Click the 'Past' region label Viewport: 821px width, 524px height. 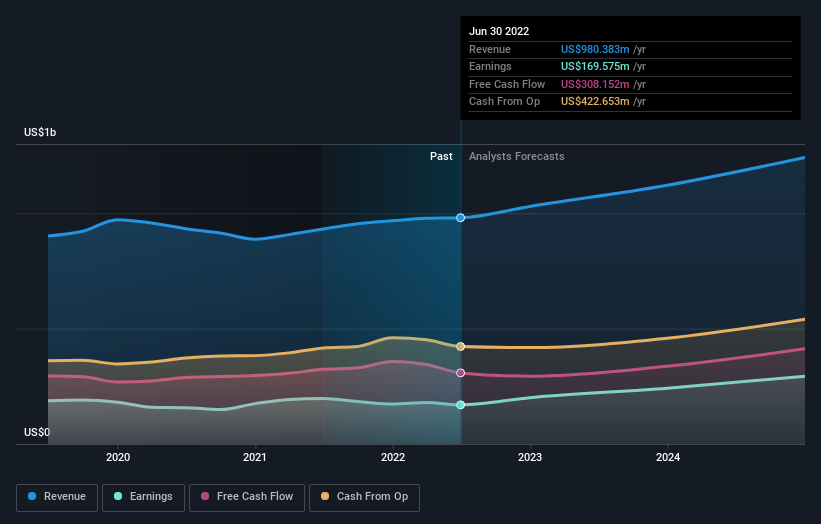pyautogui.click(x=441, y=156)
